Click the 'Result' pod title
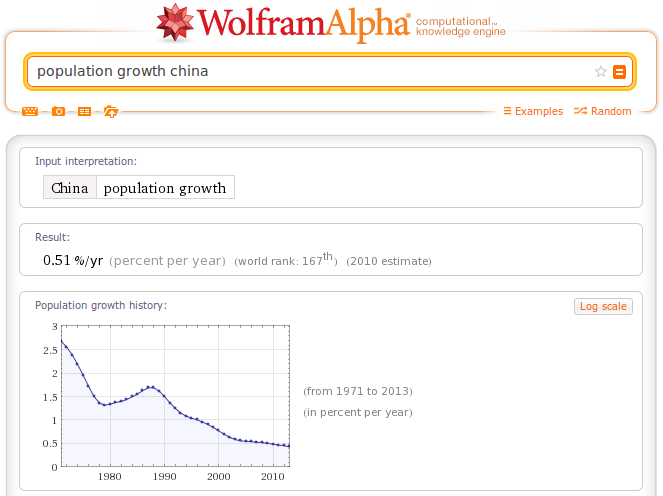 (52, 237)
